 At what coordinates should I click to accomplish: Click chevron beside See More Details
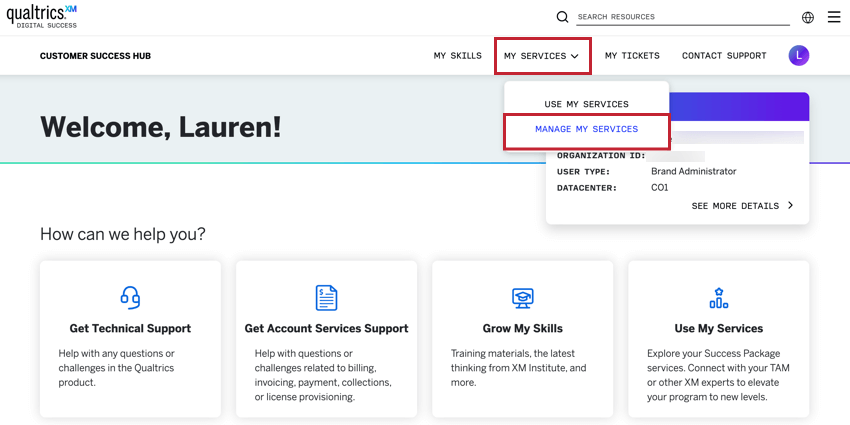(790, 205)
